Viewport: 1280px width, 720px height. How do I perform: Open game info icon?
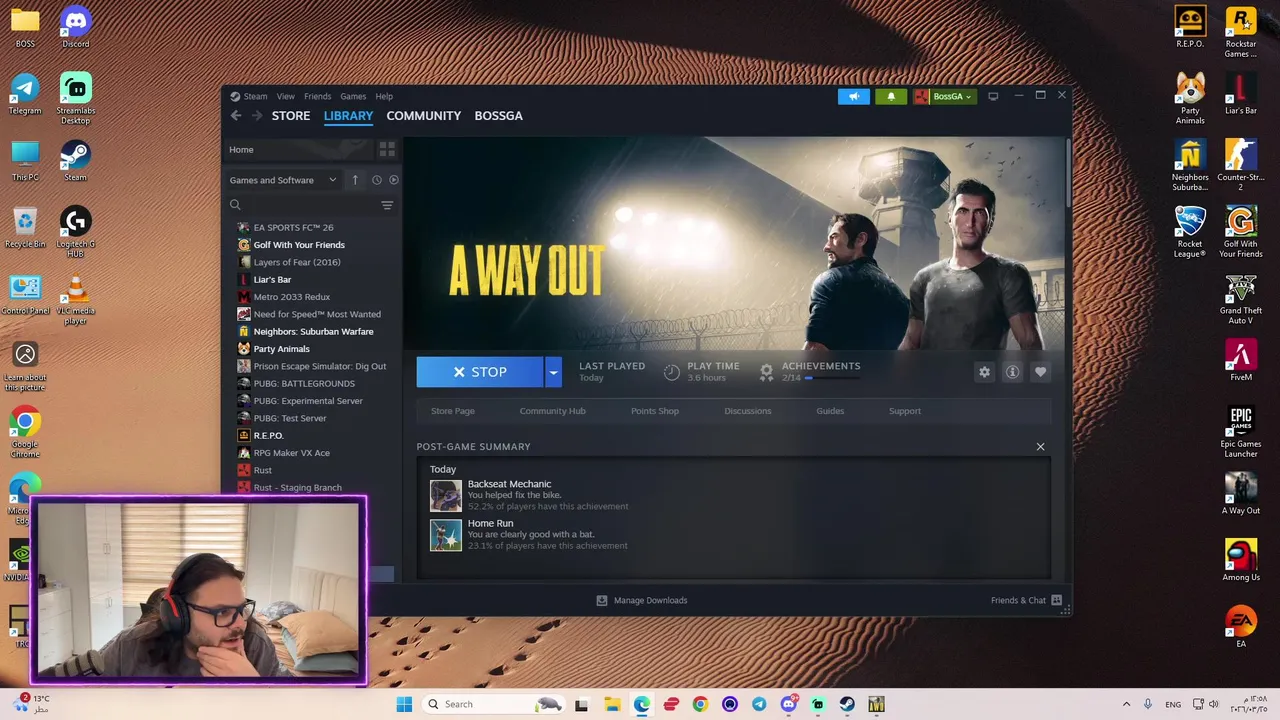[x=1012, y=372]
